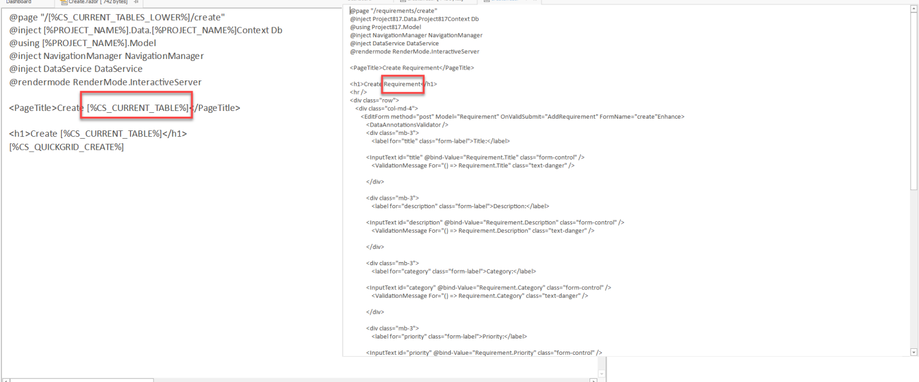
Task: Click the ValidationMessage for Requirement.Category line
Action: tap(479, 296)
